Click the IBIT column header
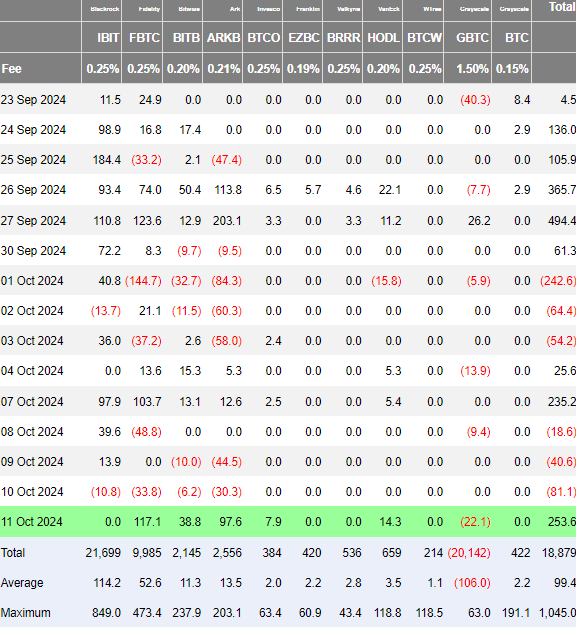The height and width of the screenshot is (627, 576). pos(108,38)
